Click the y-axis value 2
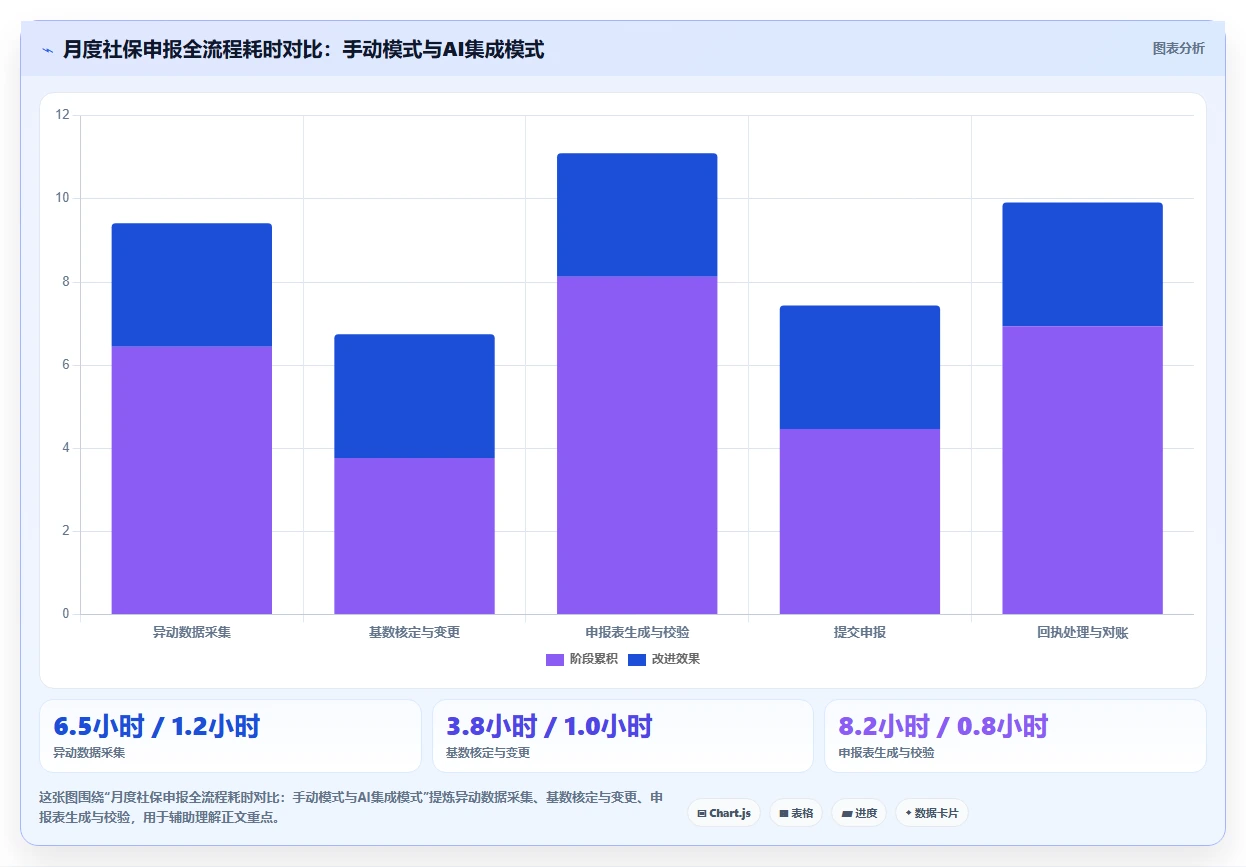Screen dimensions: 1246x867 coord(66,531)
